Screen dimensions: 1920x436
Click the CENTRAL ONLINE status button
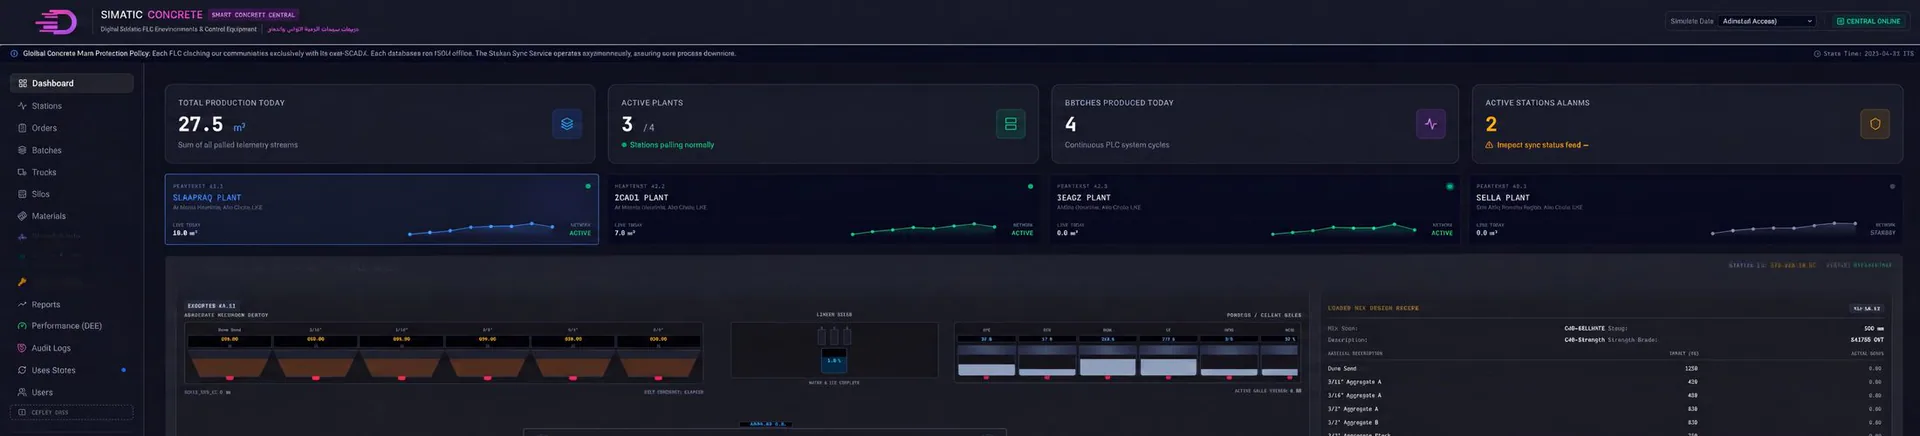point(1868,21)
